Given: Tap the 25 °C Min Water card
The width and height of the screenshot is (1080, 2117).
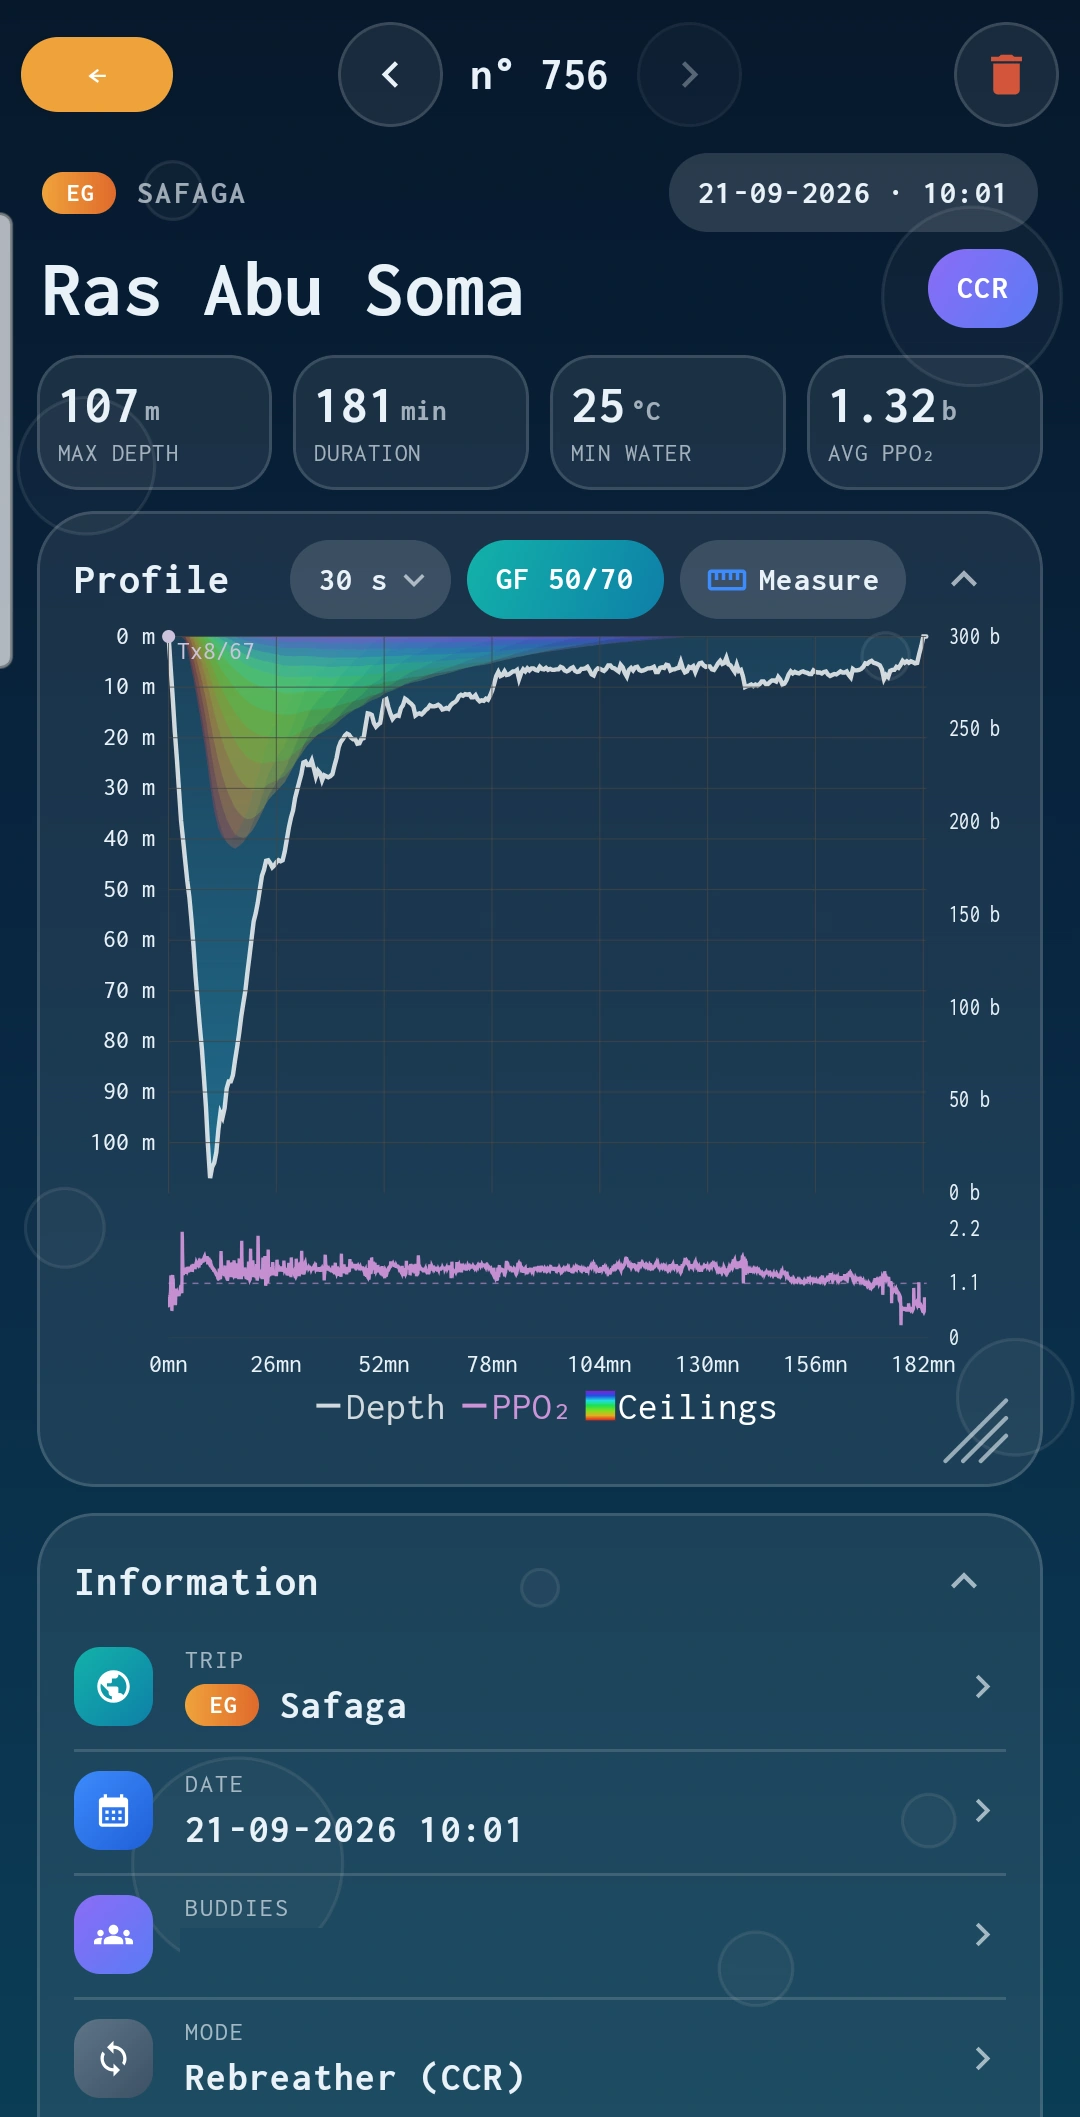Looking at the screenshot, I should click(x=668, y=423).
